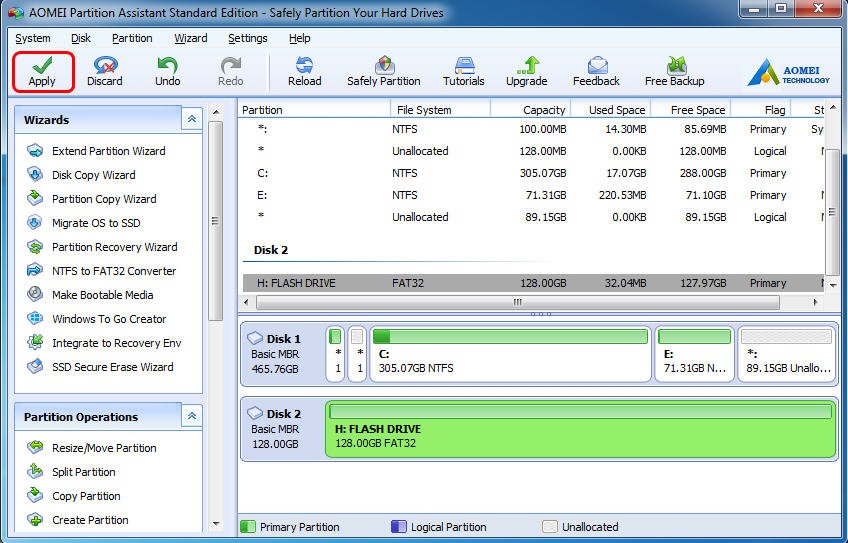Image resolution: width=848 pixels, height=543 pixels.
Task: Open the Settings menu
Action: [x=248, y=38]
